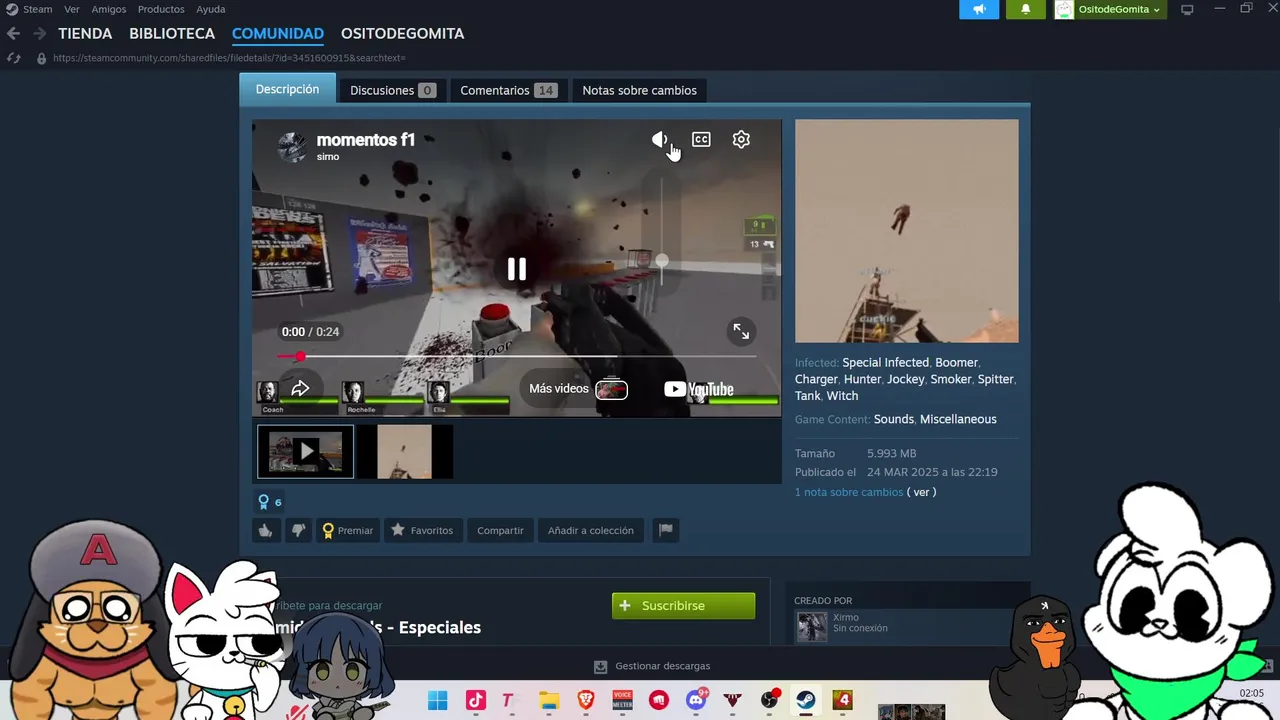
Task: Report the item with flag icon
Action: click(x=665, y=530)
